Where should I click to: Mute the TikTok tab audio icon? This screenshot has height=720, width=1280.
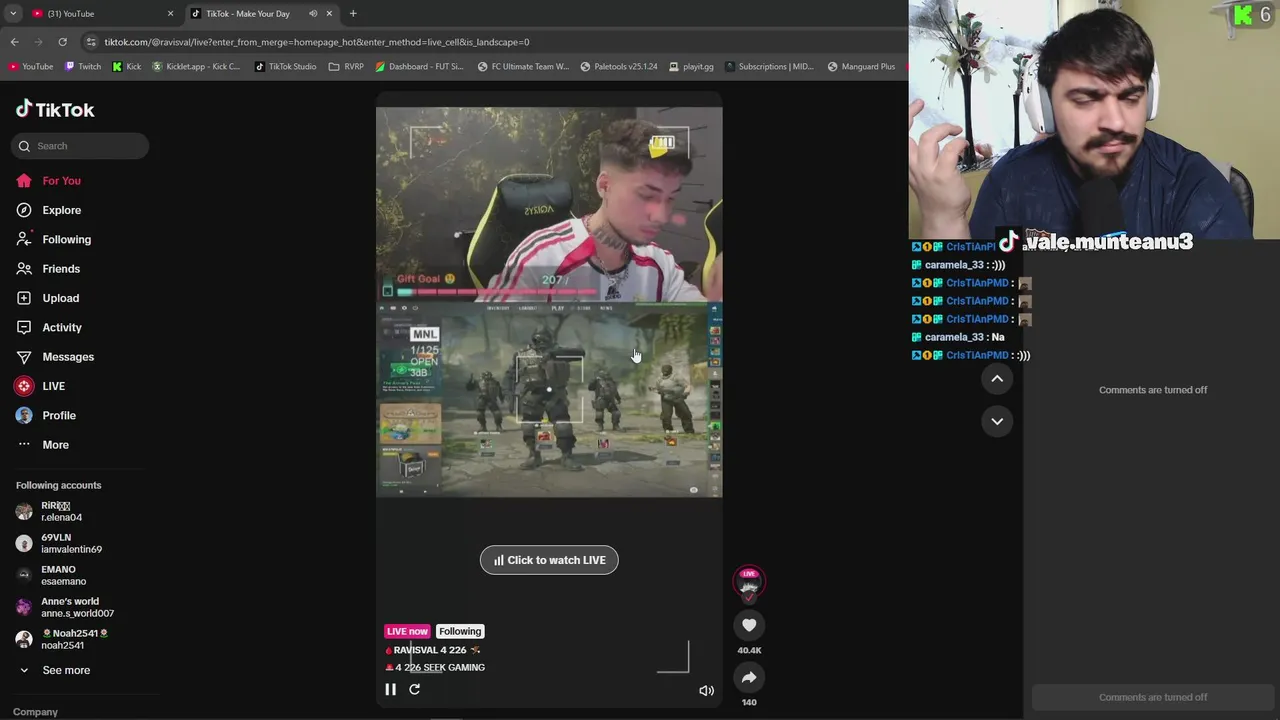click(x=313, y=14)
